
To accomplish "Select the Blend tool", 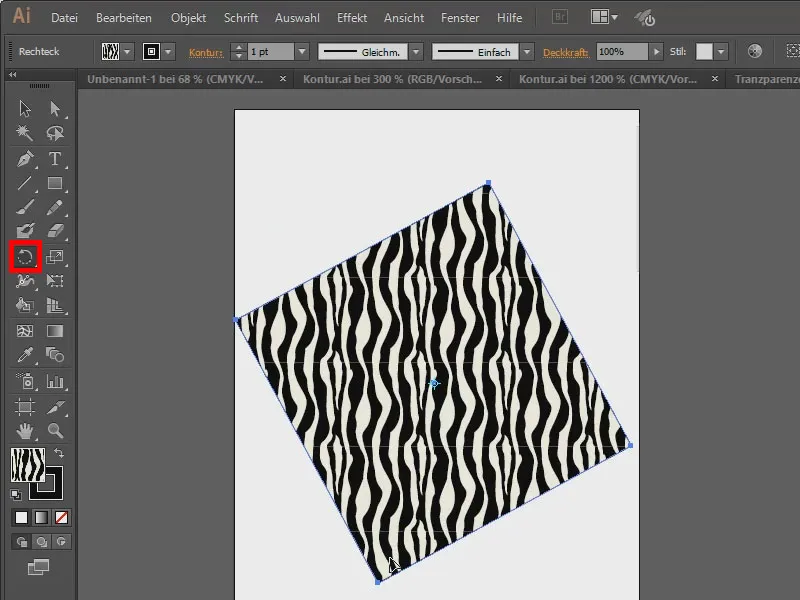I will (x=55, y=355).
